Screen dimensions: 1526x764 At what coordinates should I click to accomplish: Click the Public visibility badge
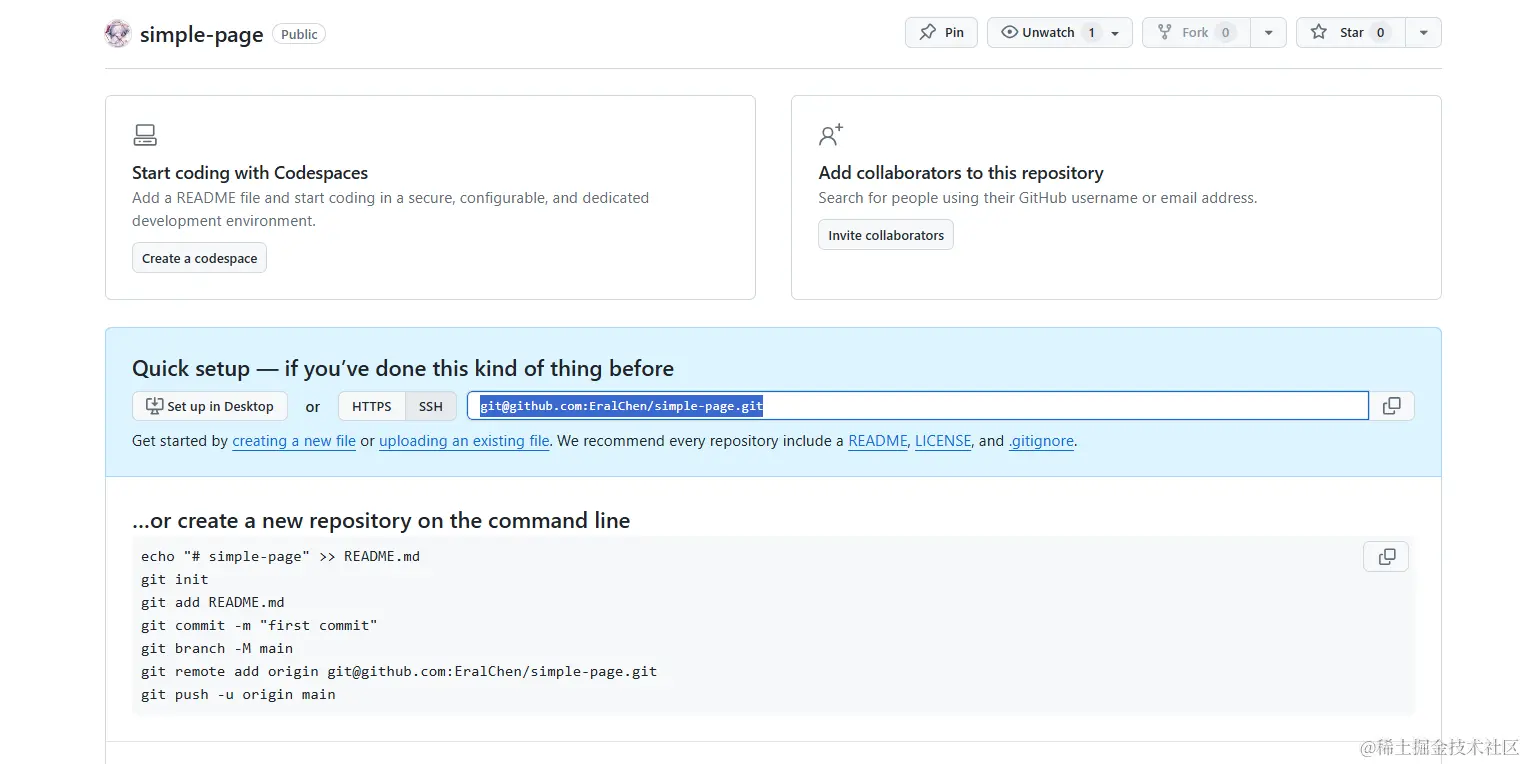click(299, 34)
